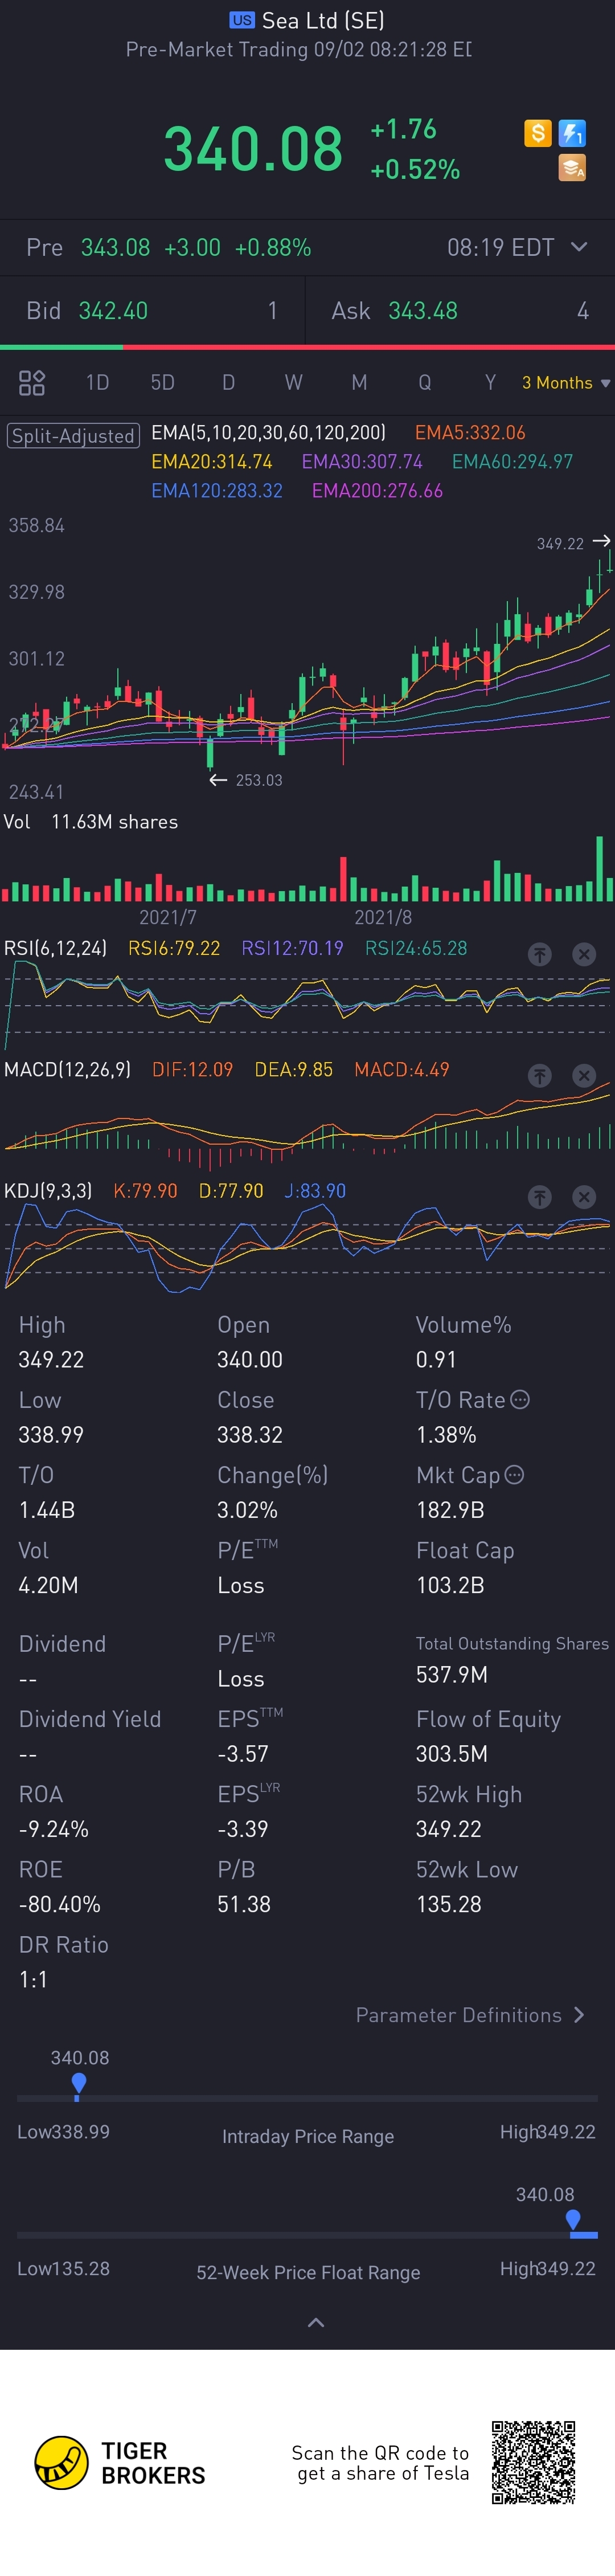Tap the Vol 11.63M shares label

click(90, 822)
